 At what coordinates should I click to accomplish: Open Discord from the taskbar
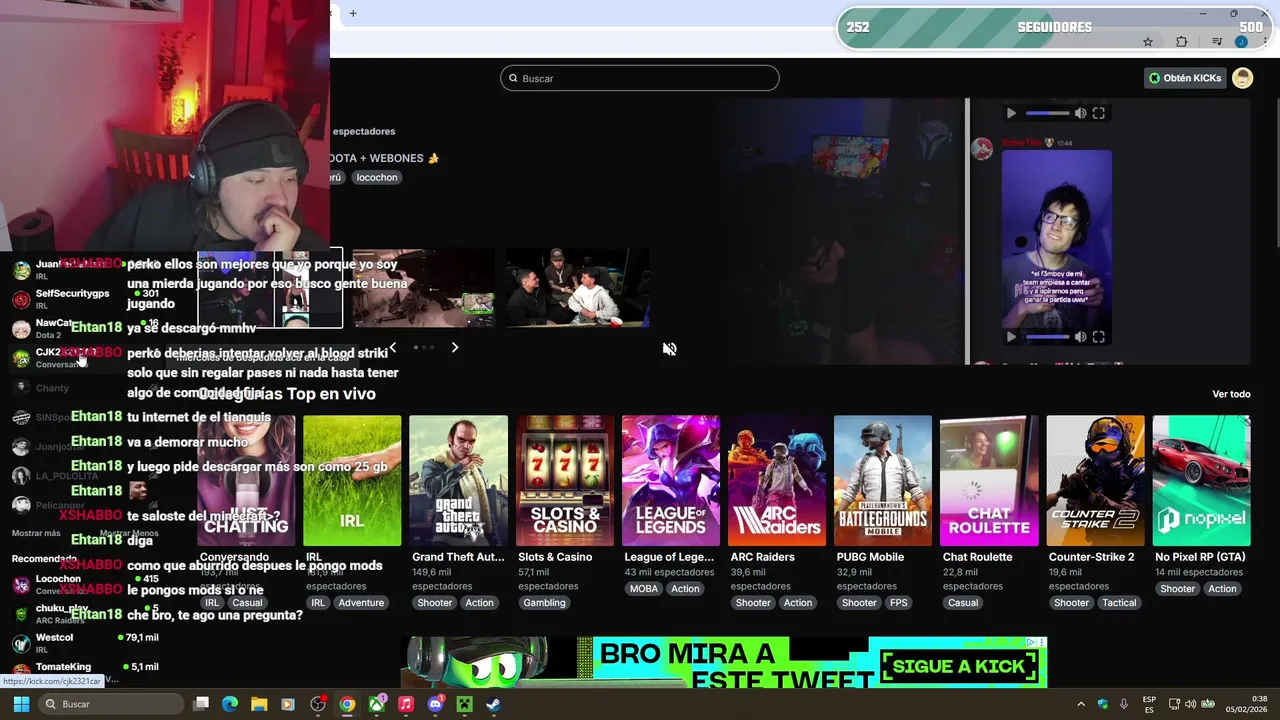click(435, 704)
